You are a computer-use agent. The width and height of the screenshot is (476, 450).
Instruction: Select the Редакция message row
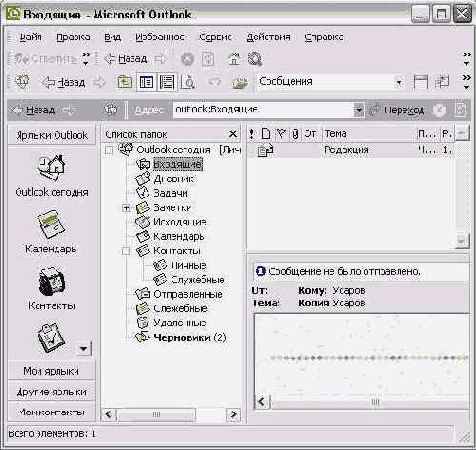tap(351, 150)
